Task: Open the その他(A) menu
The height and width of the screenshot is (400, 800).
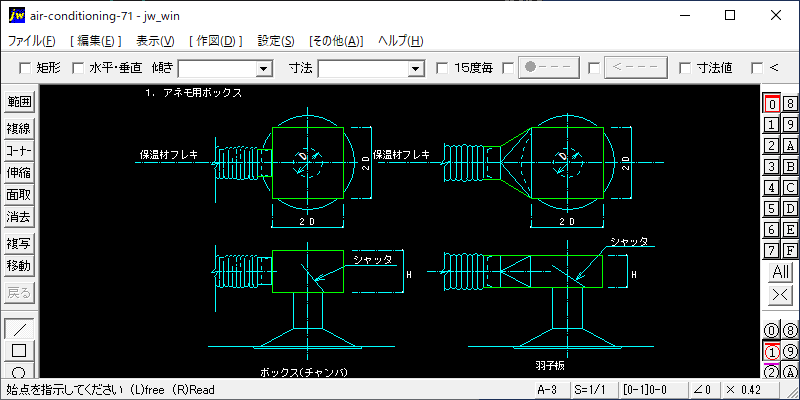Action: (x=336, y=41)
